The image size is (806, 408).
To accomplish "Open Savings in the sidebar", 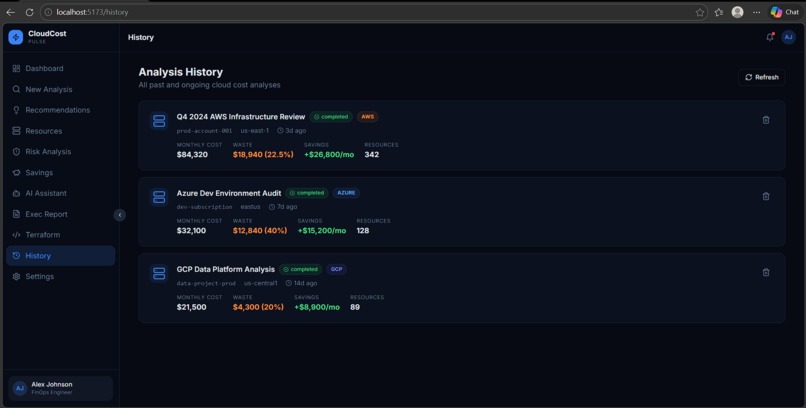I will 61,173.
